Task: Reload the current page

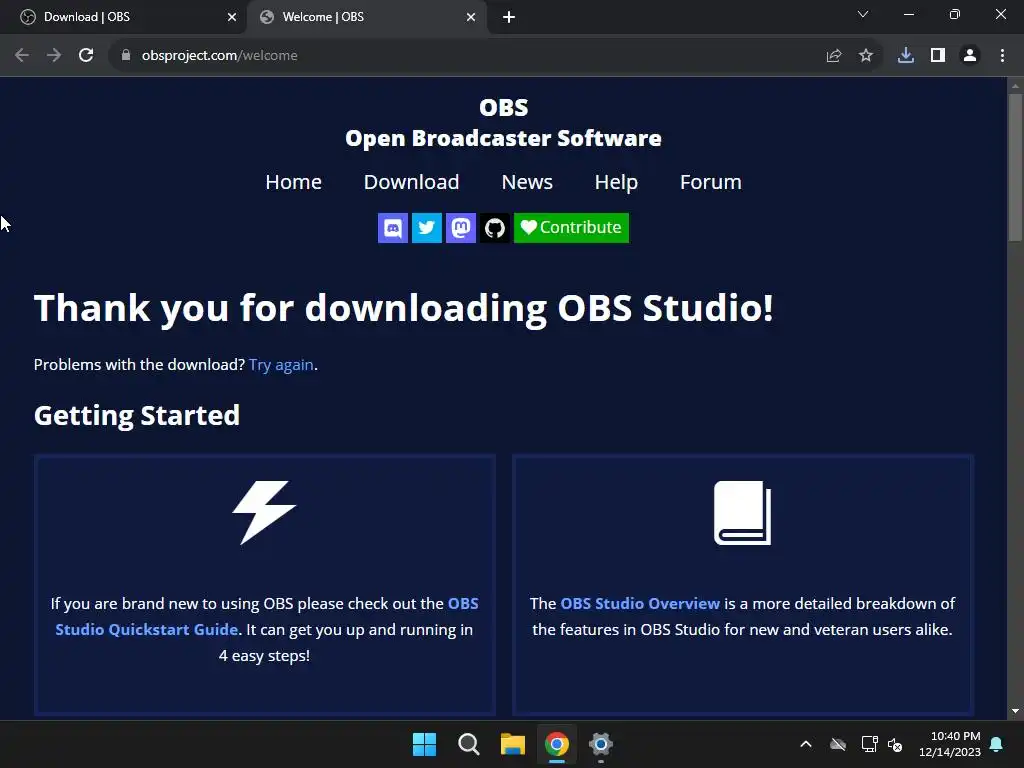Action: 86,56
